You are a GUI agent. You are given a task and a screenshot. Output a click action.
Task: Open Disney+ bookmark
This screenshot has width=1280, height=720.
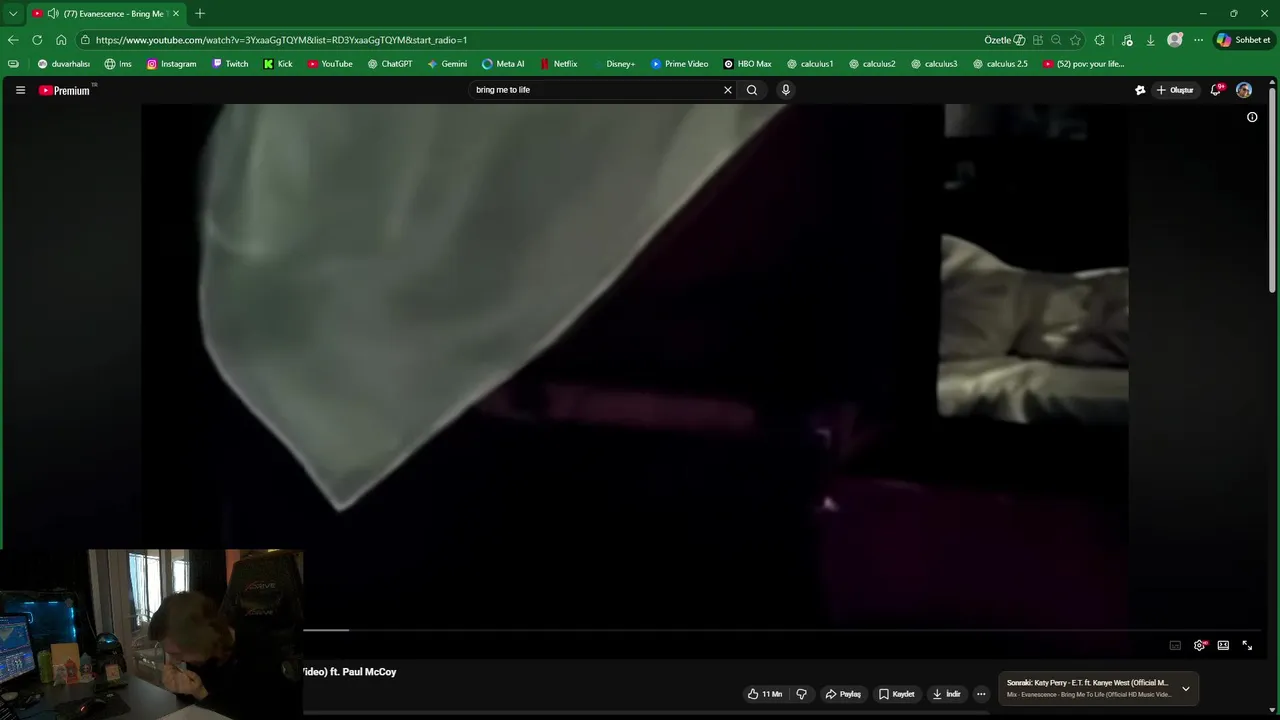click(613, 64)
